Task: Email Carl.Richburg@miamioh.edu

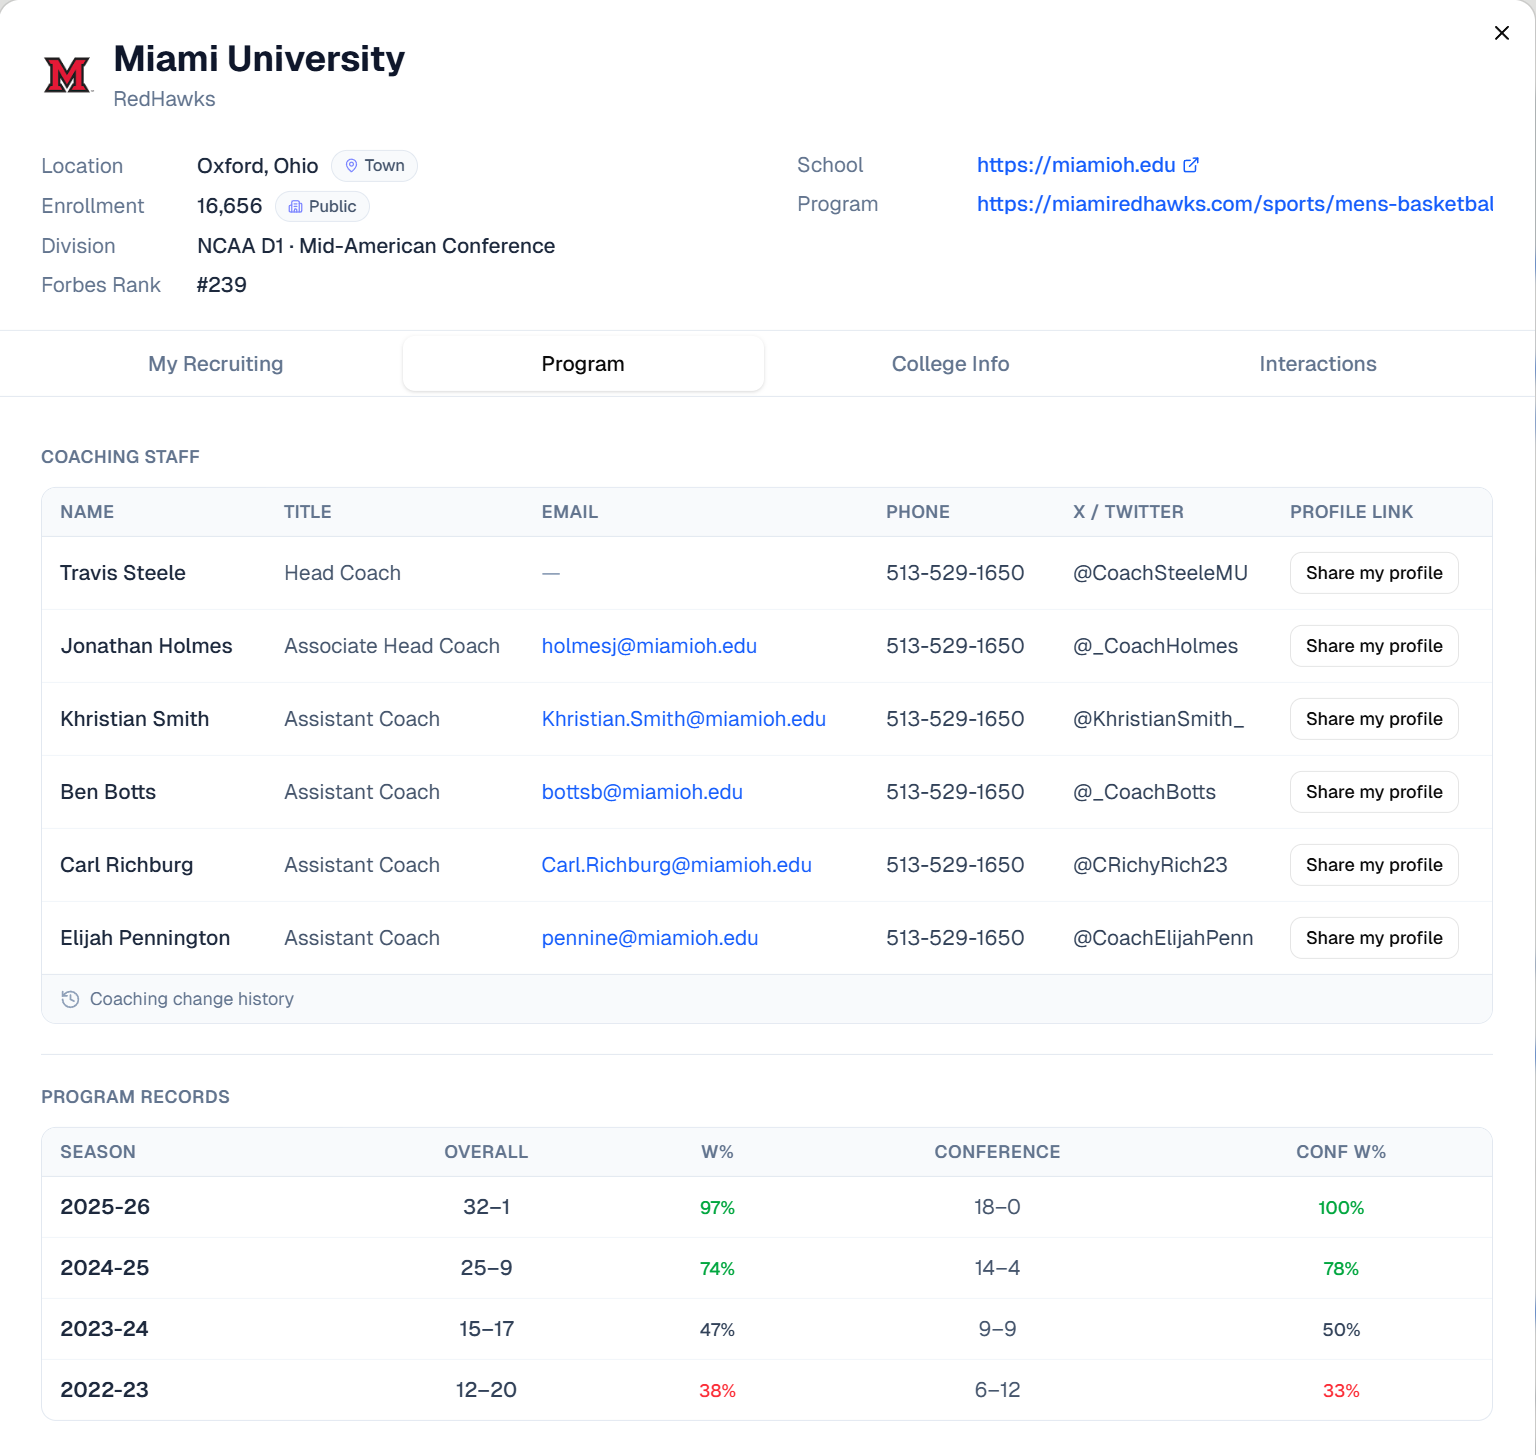Action: pos(677,865)
